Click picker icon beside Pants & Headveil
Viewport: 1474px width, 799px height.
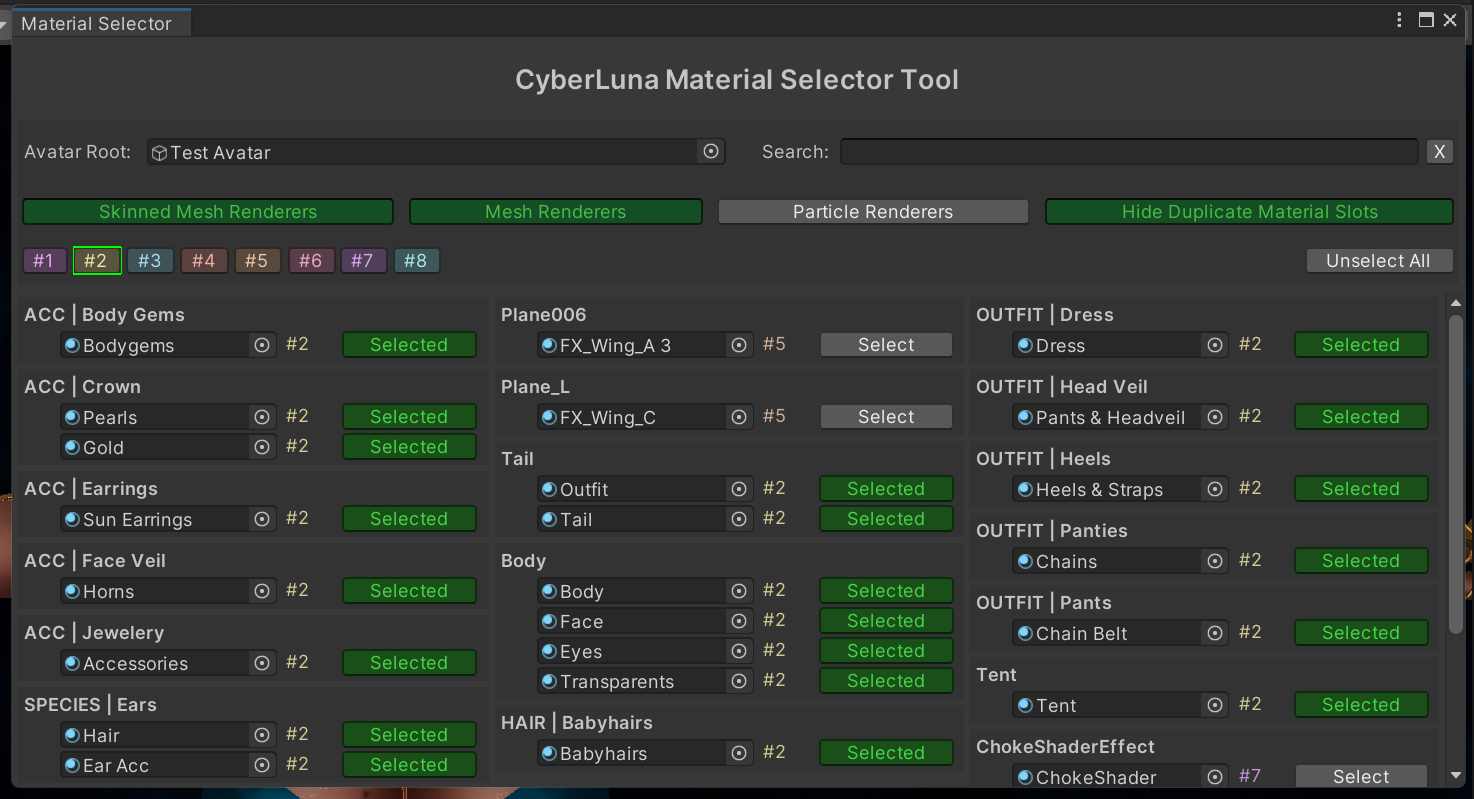pos(1215,417)
